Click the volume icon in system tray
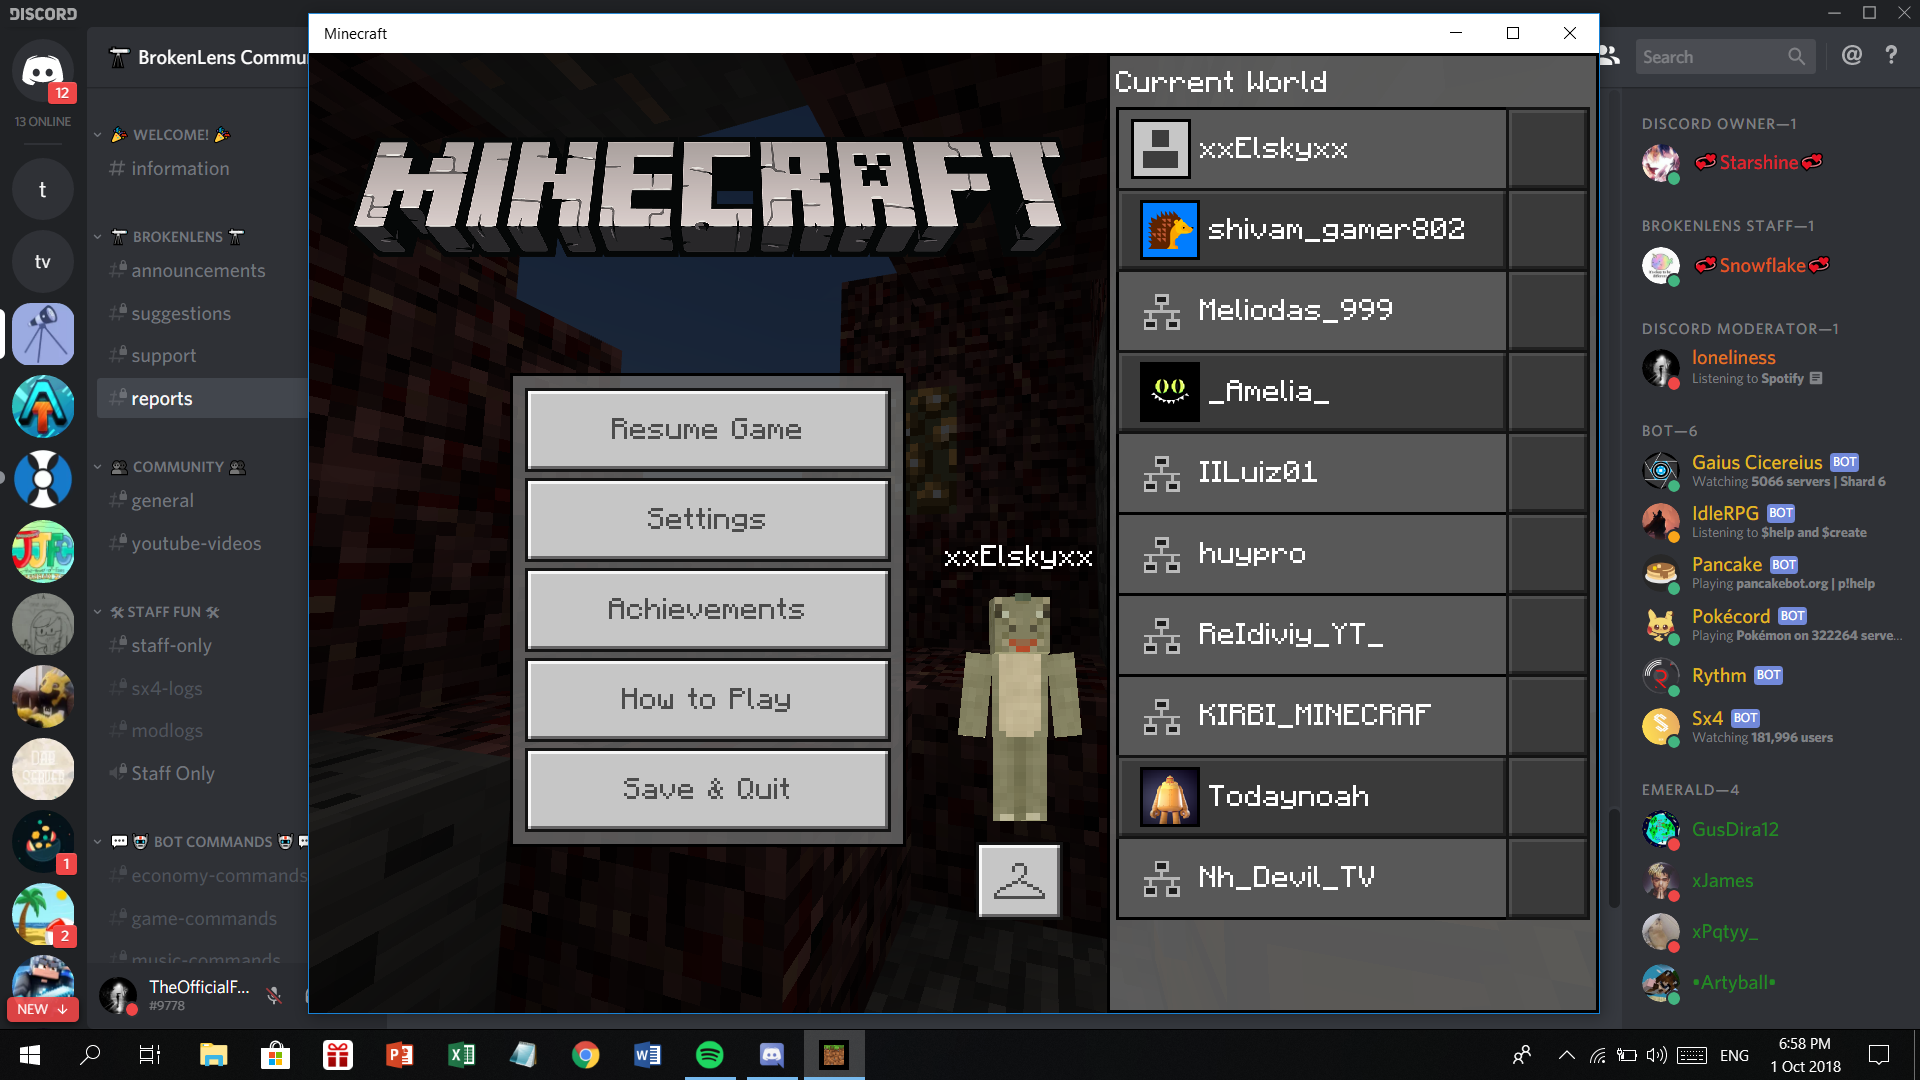The image size is (1920, 1080). click(x=1657, y=1055)
